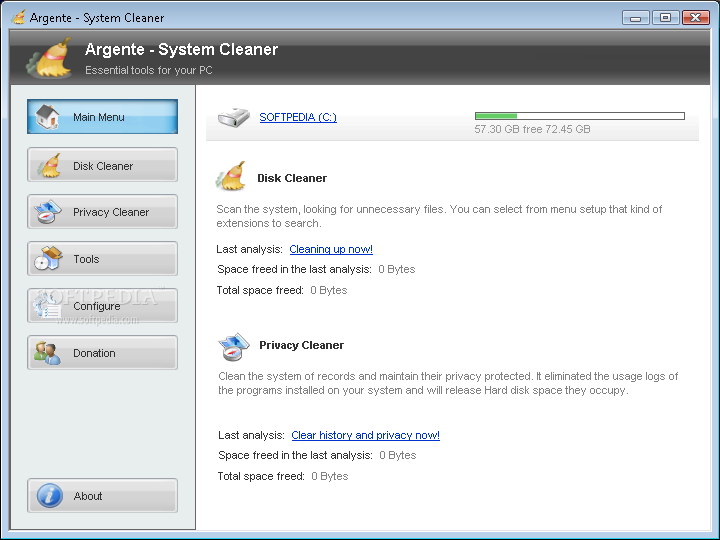Open the Main Menu sidebar button
Screen dimensions: 720x540
102,117
